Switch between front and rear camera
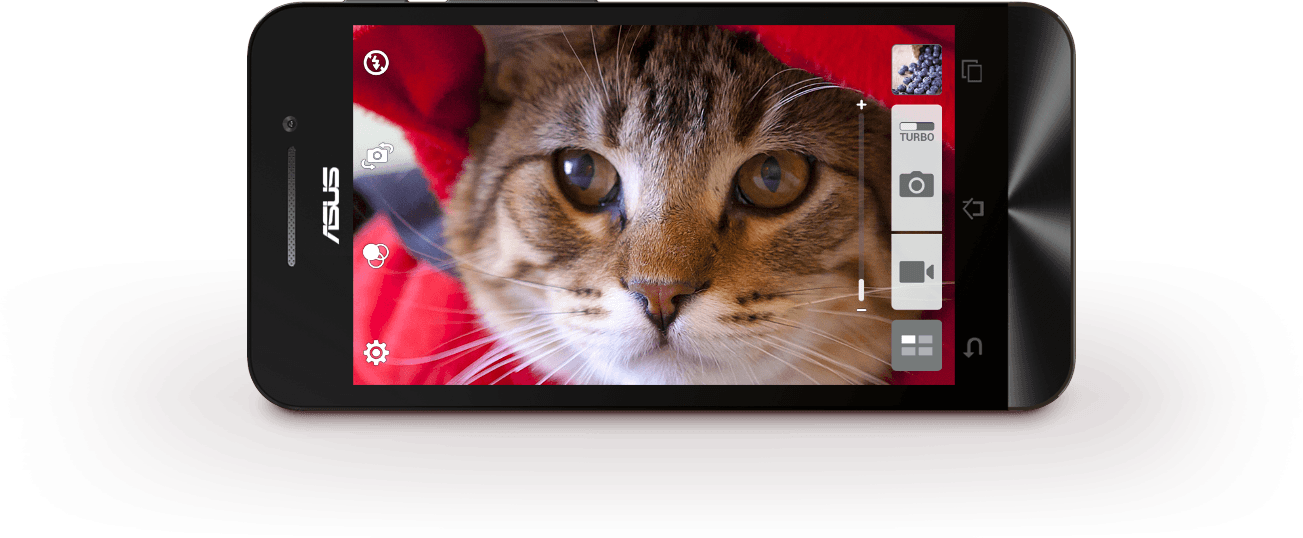The image size is (1303, 538). [x=377, y=155]
